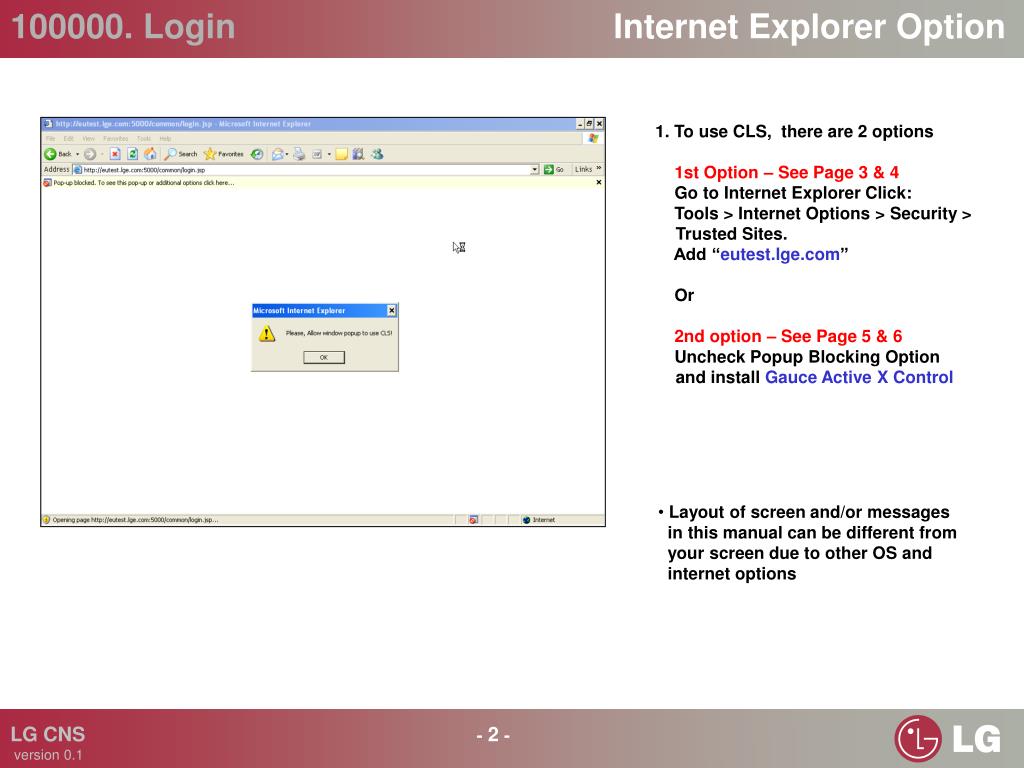The width and height of the screenshot is (1024, 768).
Task: Click the red "2nd option – See Page 5 & 6" text
Action: [788, 336]
